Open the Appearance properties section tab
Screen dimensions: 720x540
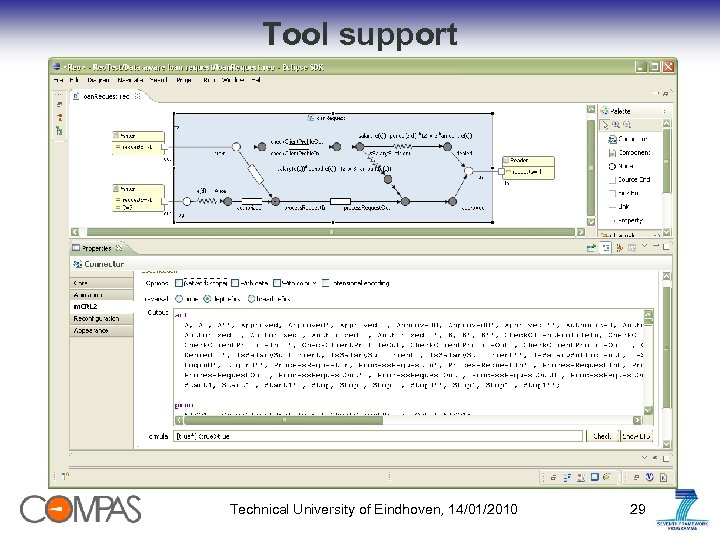(101, 330)
